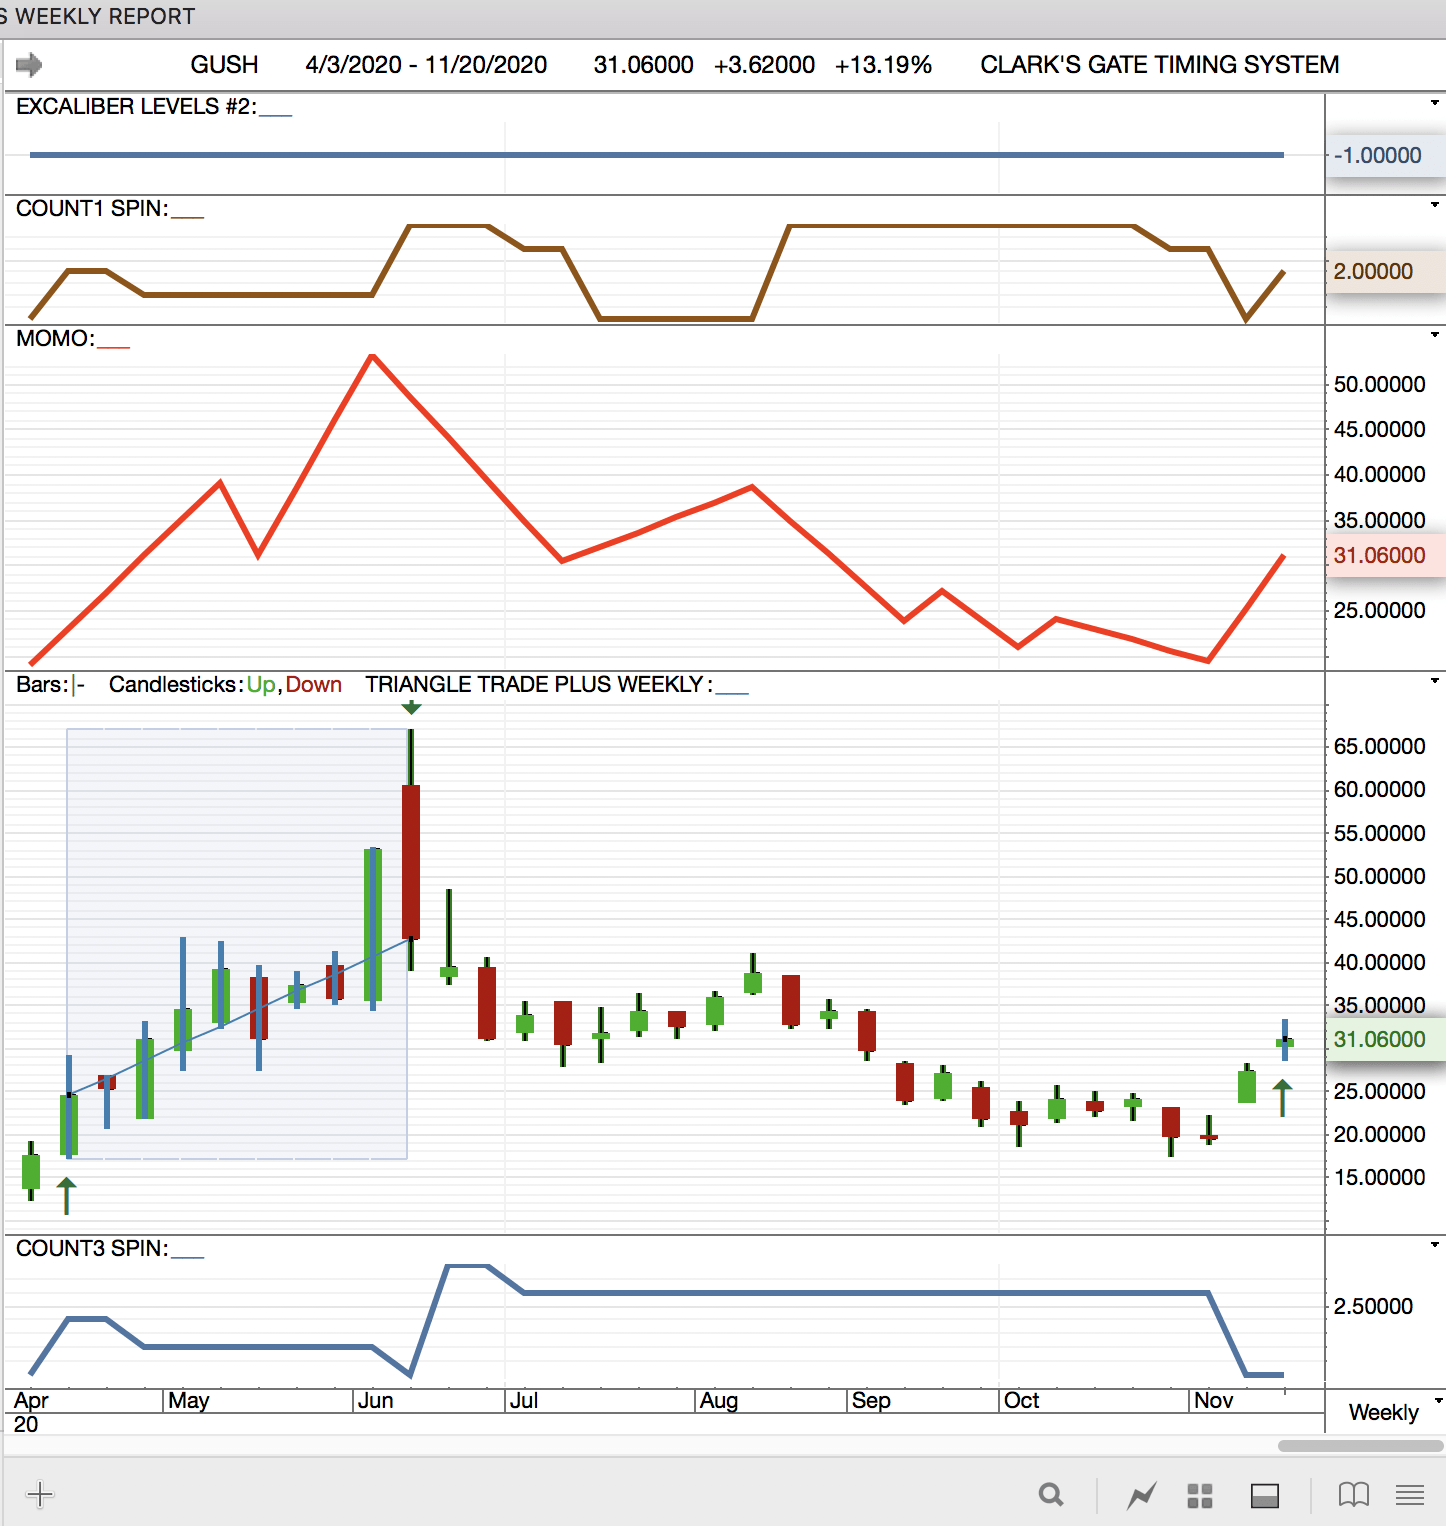The width and height of the screenshot is (1446, 1526).
Task: Click the TRIANGLE TRADE PLUS WEEKLY legend label
Action: pyautogui.click(x=538, y=684)
